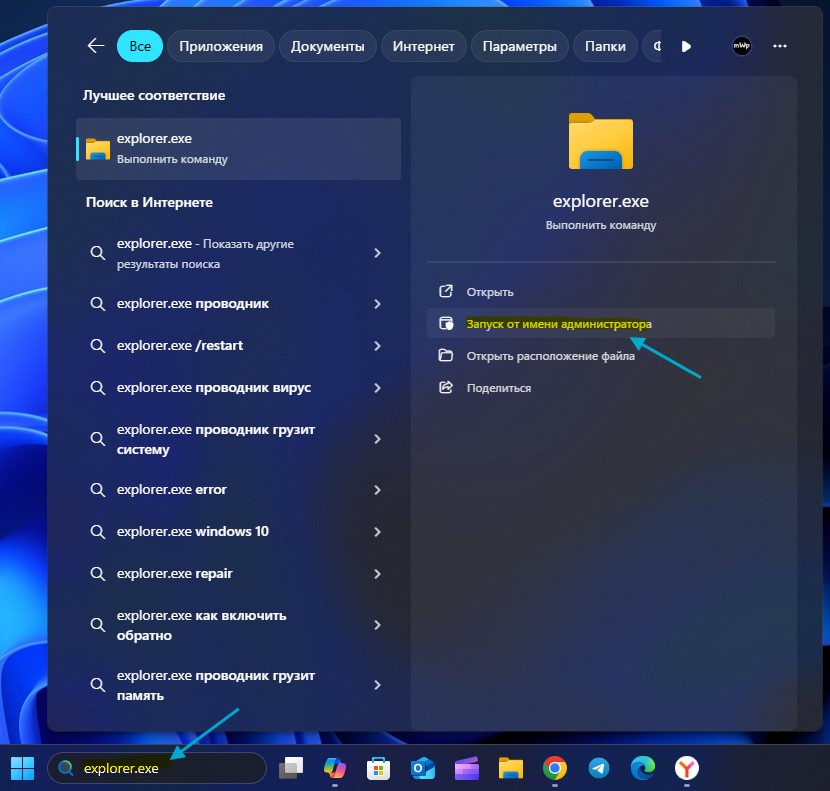This screenshot has height=791, width=830.
Task: Open Telegram from the taskbar
Action: [599, 768]
